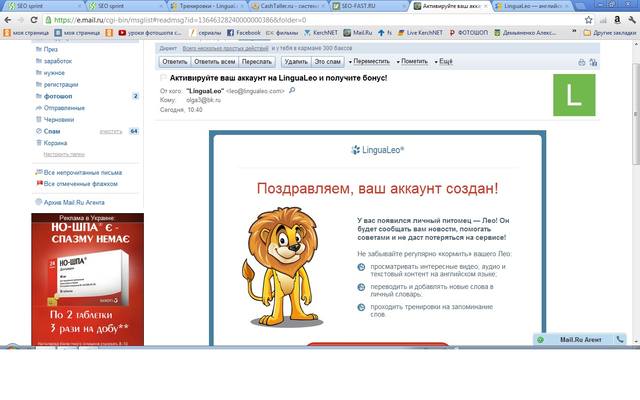The height and width of the screenshot is (400, 640).
Task: Open the YouTube уроки фотошопа bookmark
Action: (x=150, y=33)
